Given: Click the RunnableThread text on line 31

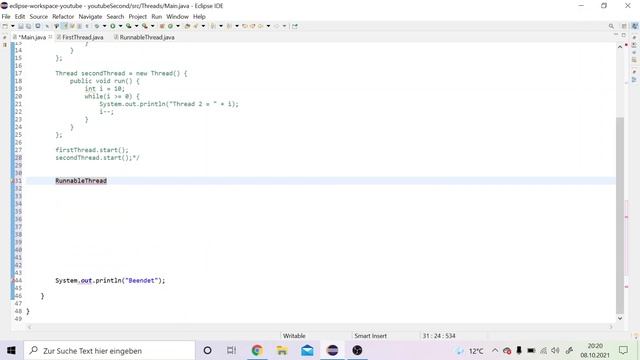Looking at the screenshot, I should (81, 181).
